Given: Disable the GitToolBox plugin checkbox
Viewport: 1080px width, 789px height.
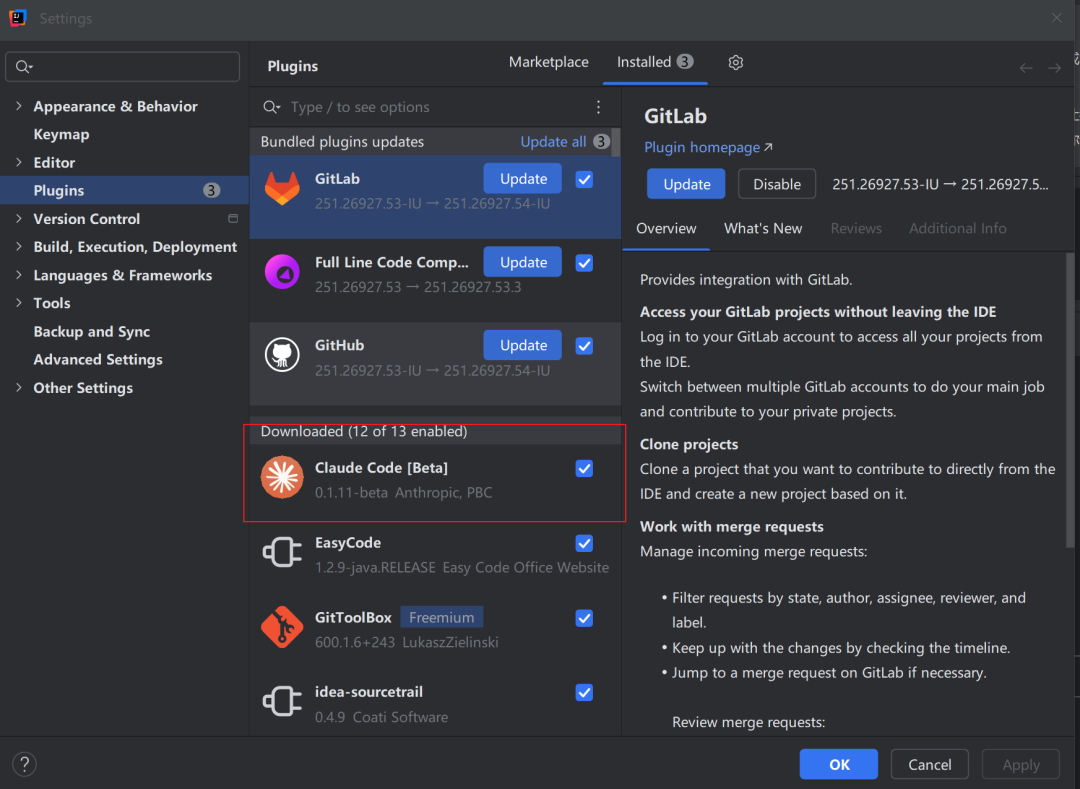Looking at the screenshot, I should pos(584,619).
